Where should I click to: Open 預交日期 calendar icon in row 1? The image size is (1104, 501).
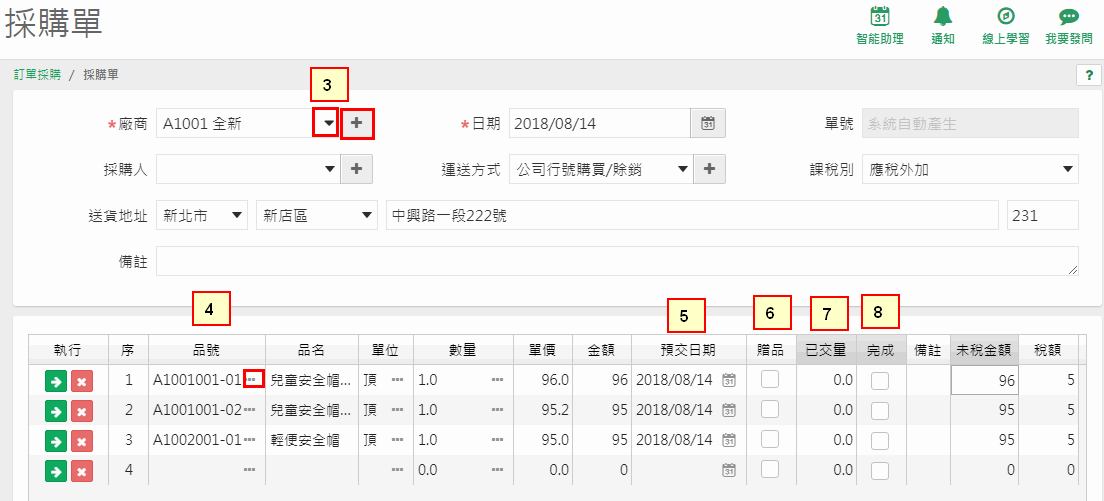pyautogui.click(x=729, y=380)
